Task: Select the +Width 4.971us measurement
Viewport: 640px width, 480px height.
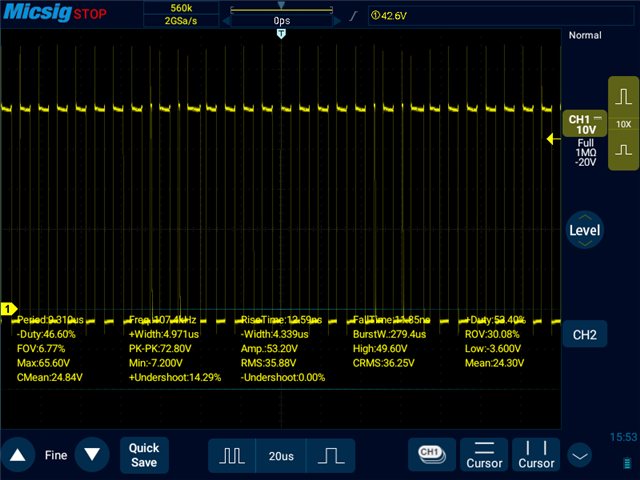Action: coord(164,334)
